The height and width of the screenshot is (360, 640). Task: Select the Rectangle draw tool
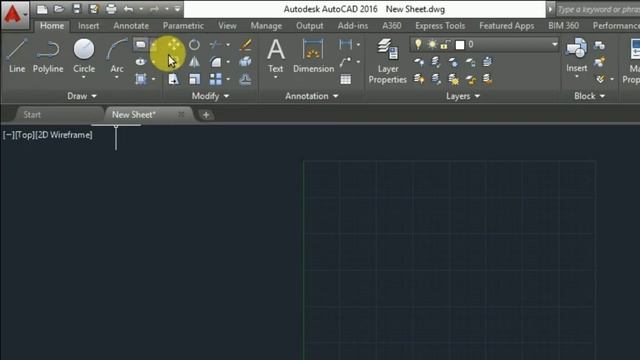tap(141, 44)
